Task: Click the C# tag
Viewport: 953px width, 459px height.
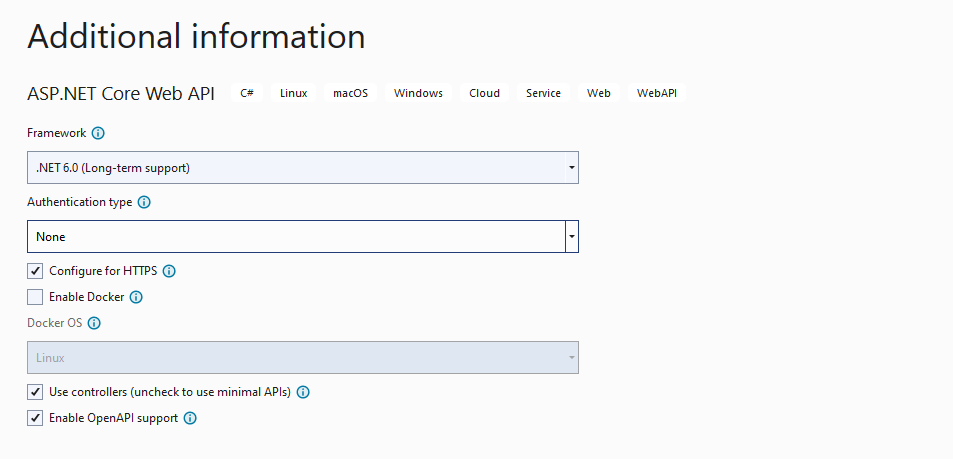Action: click(x=247, y=93)
